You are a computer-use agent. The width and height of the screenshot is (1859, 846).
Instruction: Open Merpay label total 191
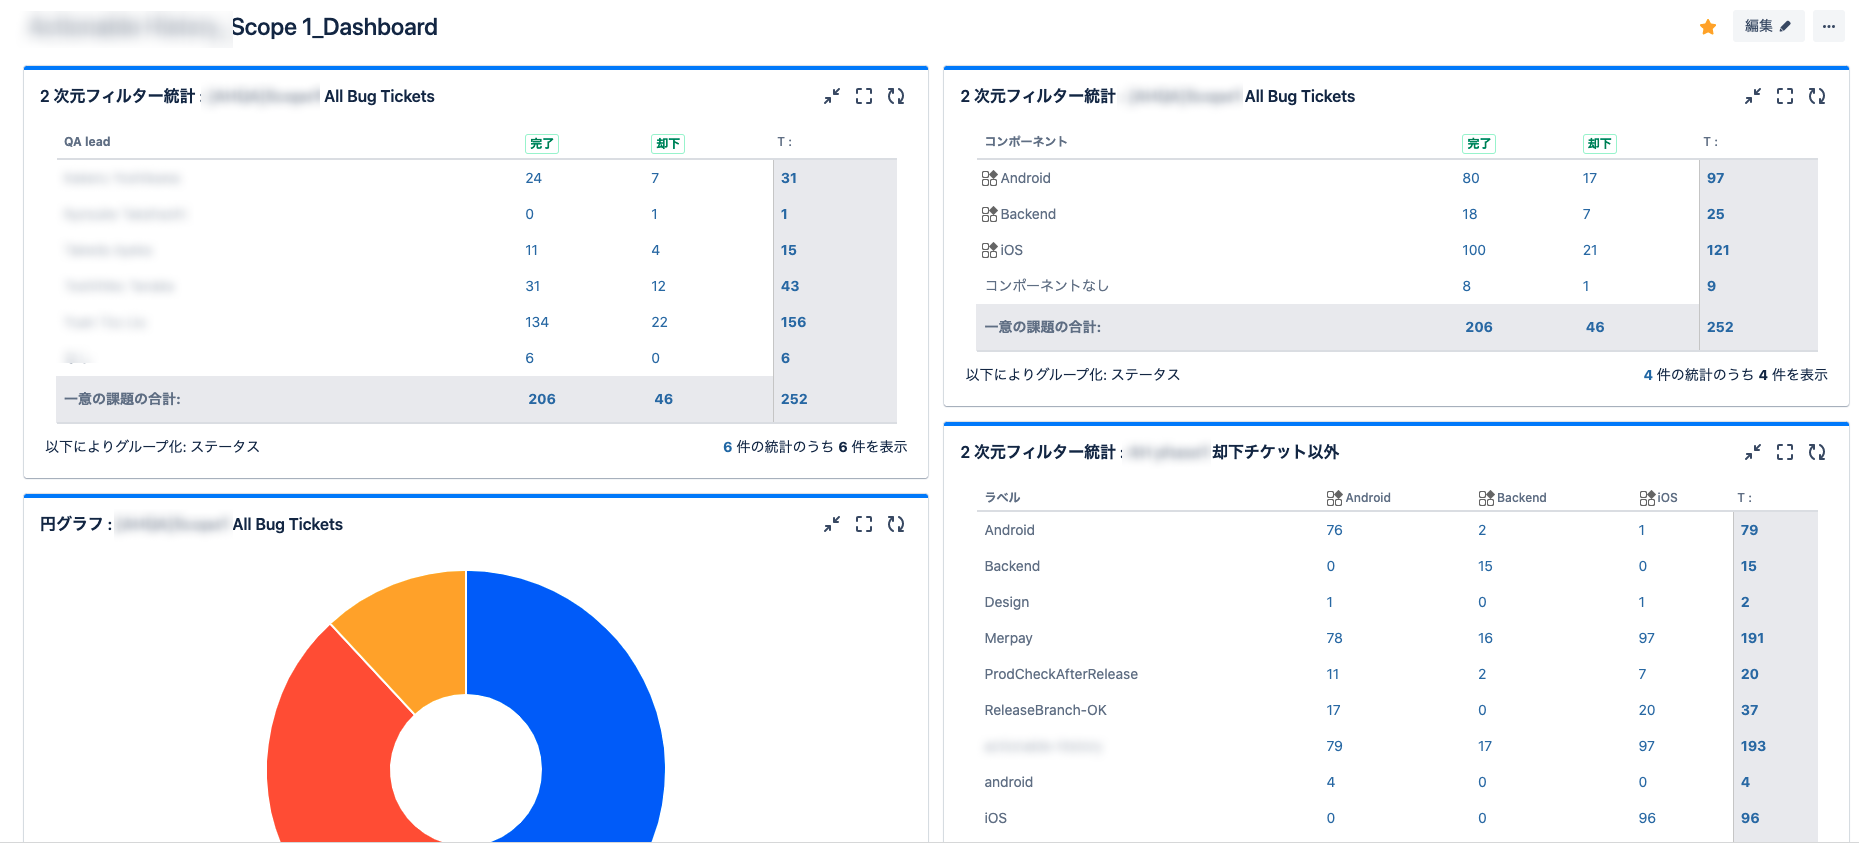click(x=1752, y=638)
